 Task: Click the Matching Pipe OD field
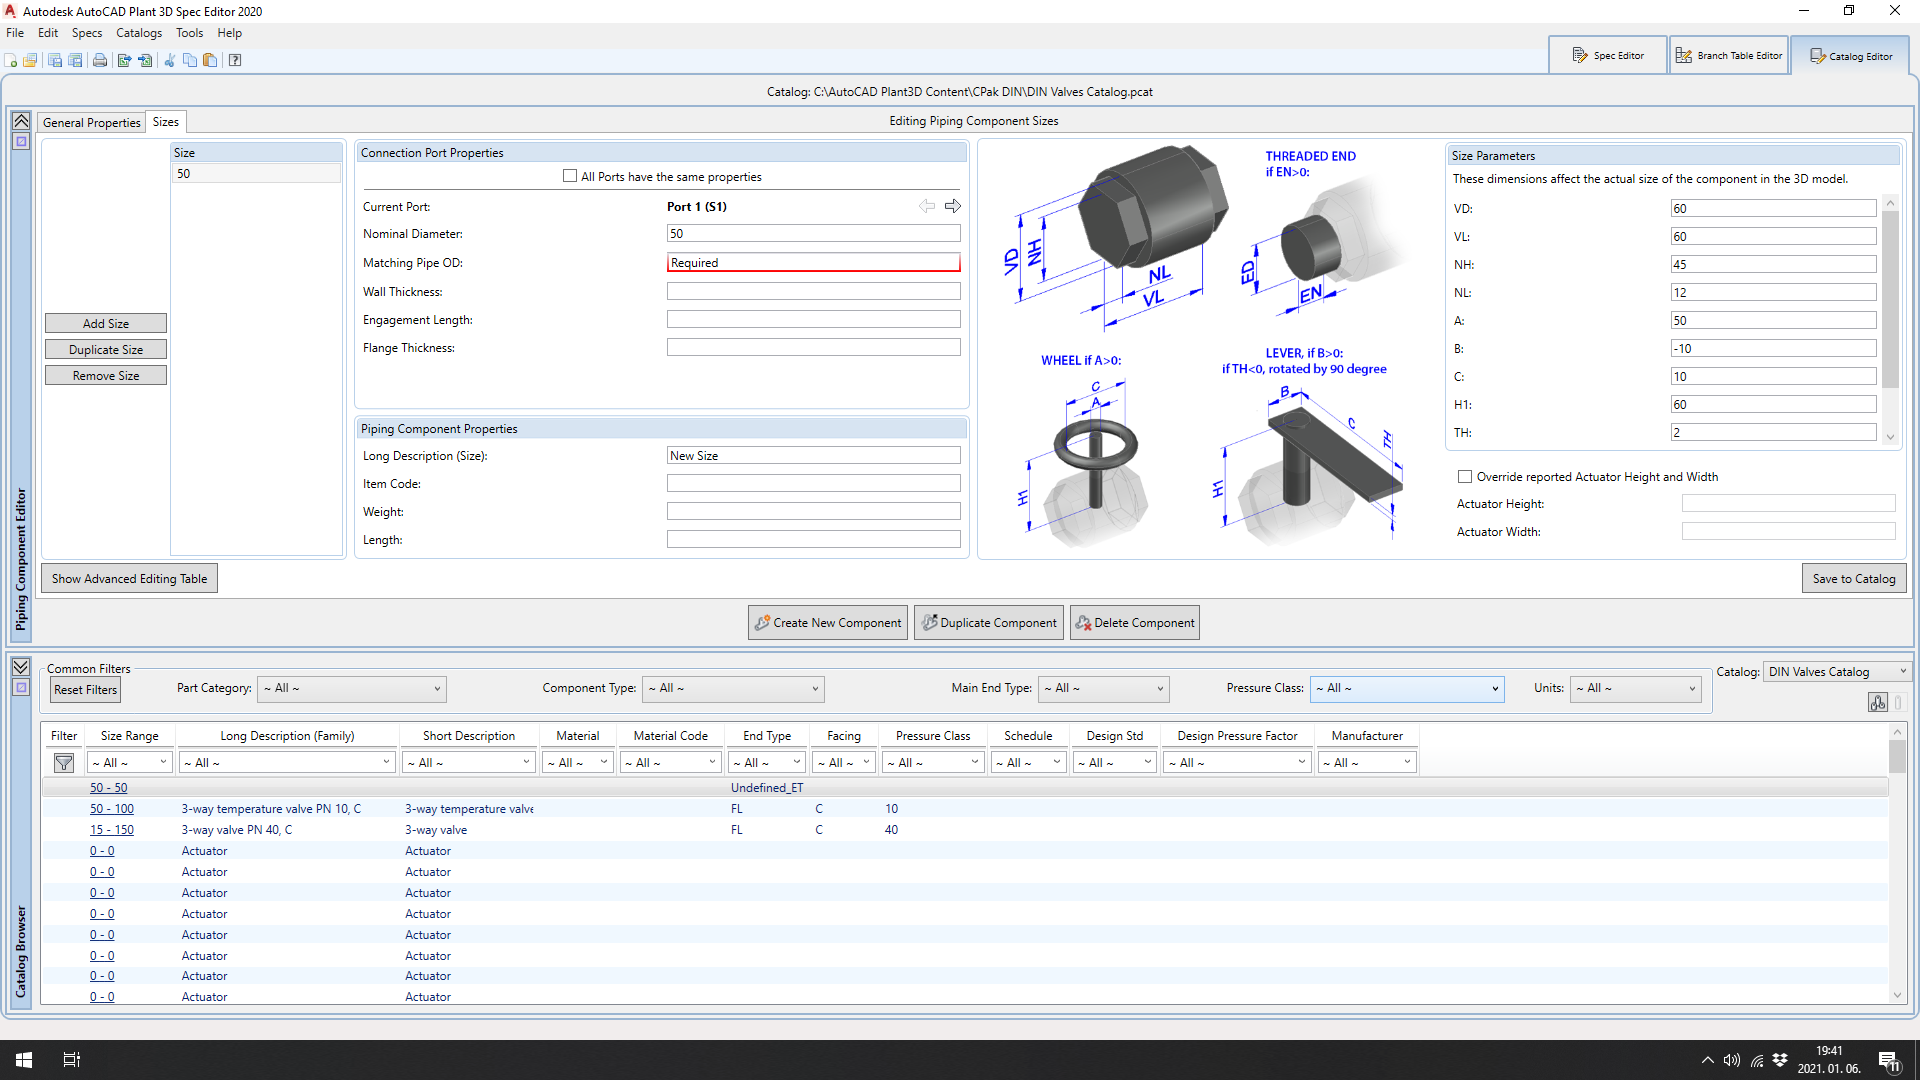click(813, 263)
